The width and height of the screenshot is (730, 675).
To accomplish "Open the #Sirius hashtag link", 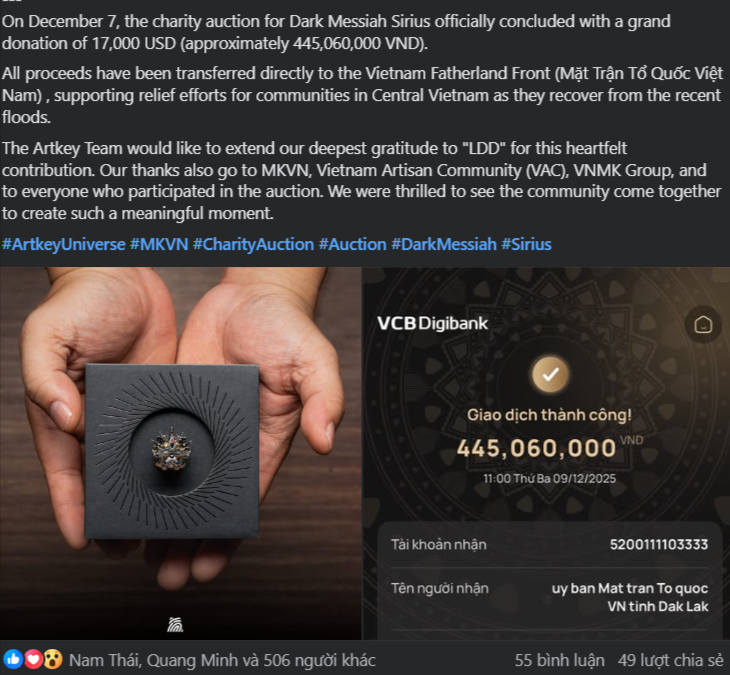I will click(x=527, y=244).
